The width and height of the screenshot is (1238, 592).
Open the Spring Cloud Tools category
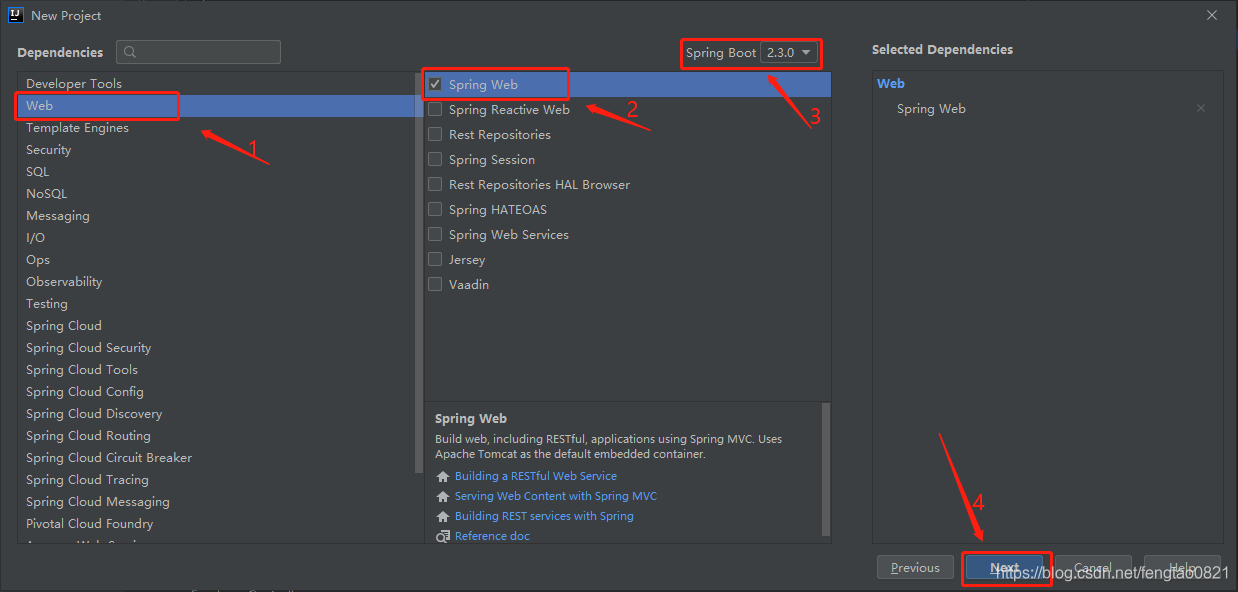tap(216, 370)
